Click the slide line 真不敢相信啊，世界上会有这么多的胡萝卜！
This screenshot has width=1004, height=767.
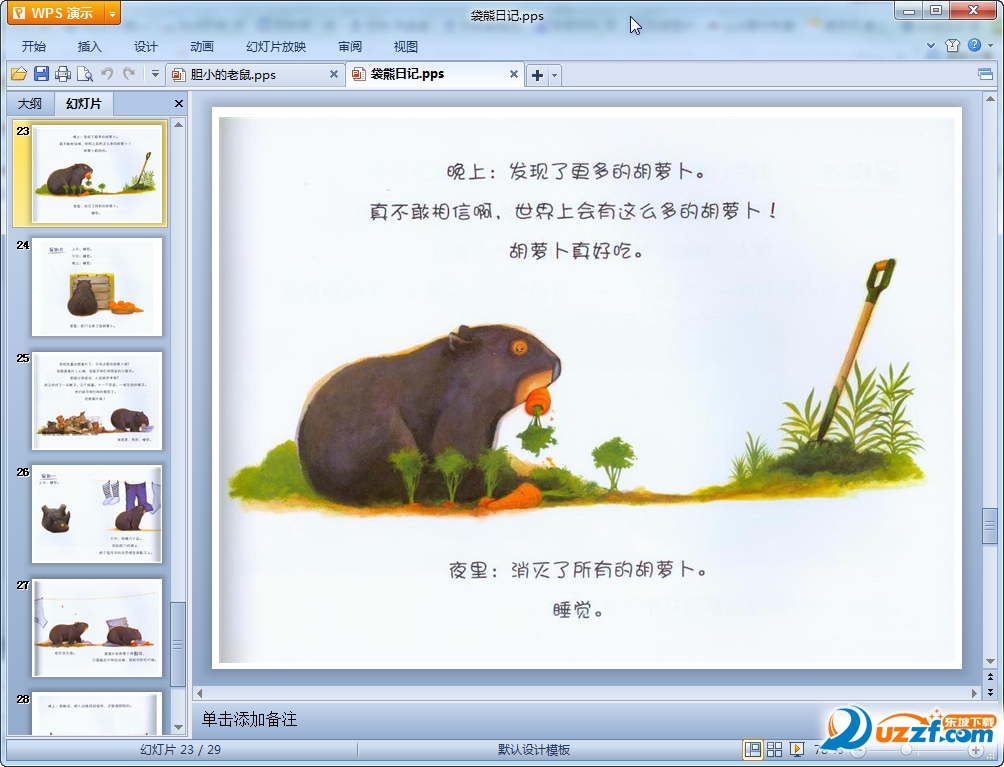[x=574, y=211]
